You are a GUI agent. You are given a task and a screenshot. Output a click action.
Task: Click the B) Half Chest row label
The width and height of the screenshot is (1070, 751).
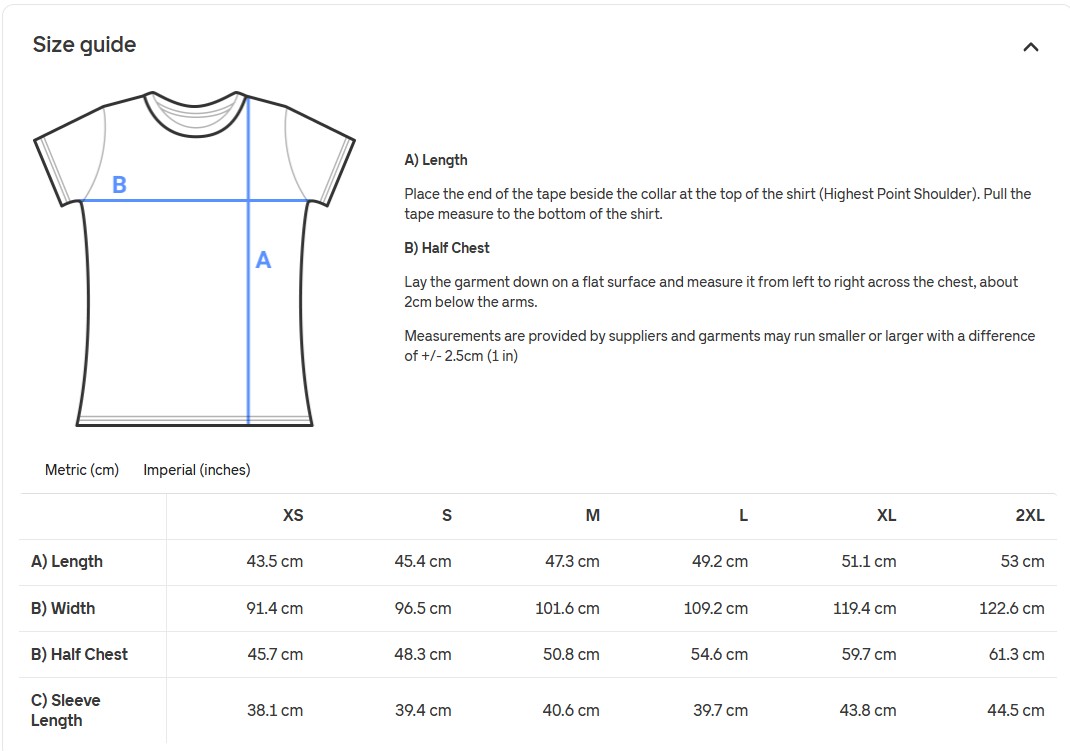click(79, 654)
